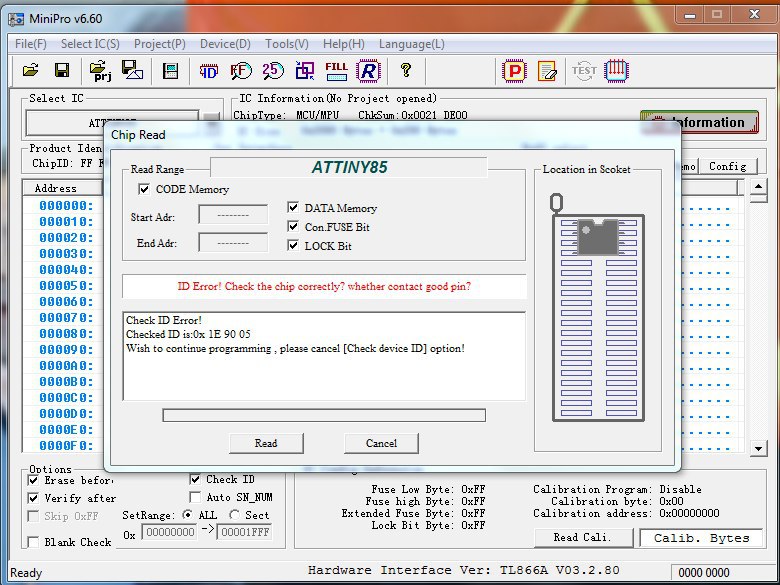Click the greyed TEST icon
The height and width of the screenshot is (585, 780).
[x=584, y=71]
